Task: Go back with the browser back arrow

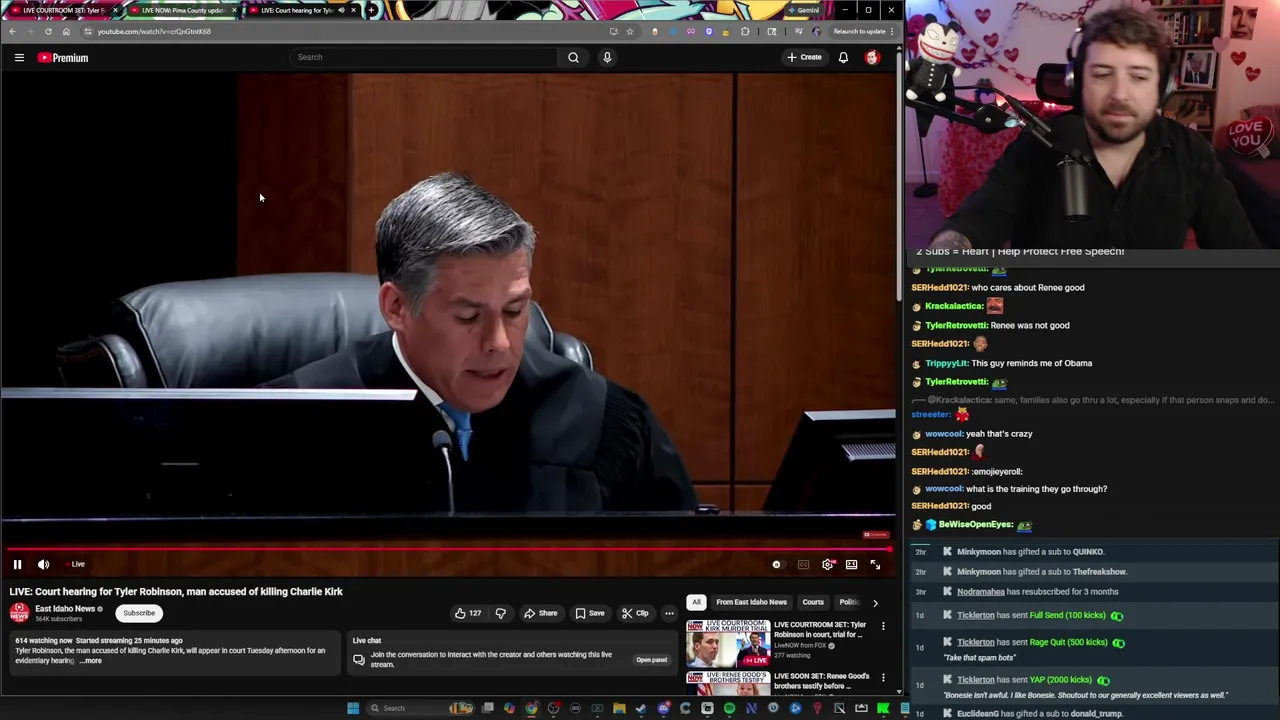Action: click(x=12, y=31)
